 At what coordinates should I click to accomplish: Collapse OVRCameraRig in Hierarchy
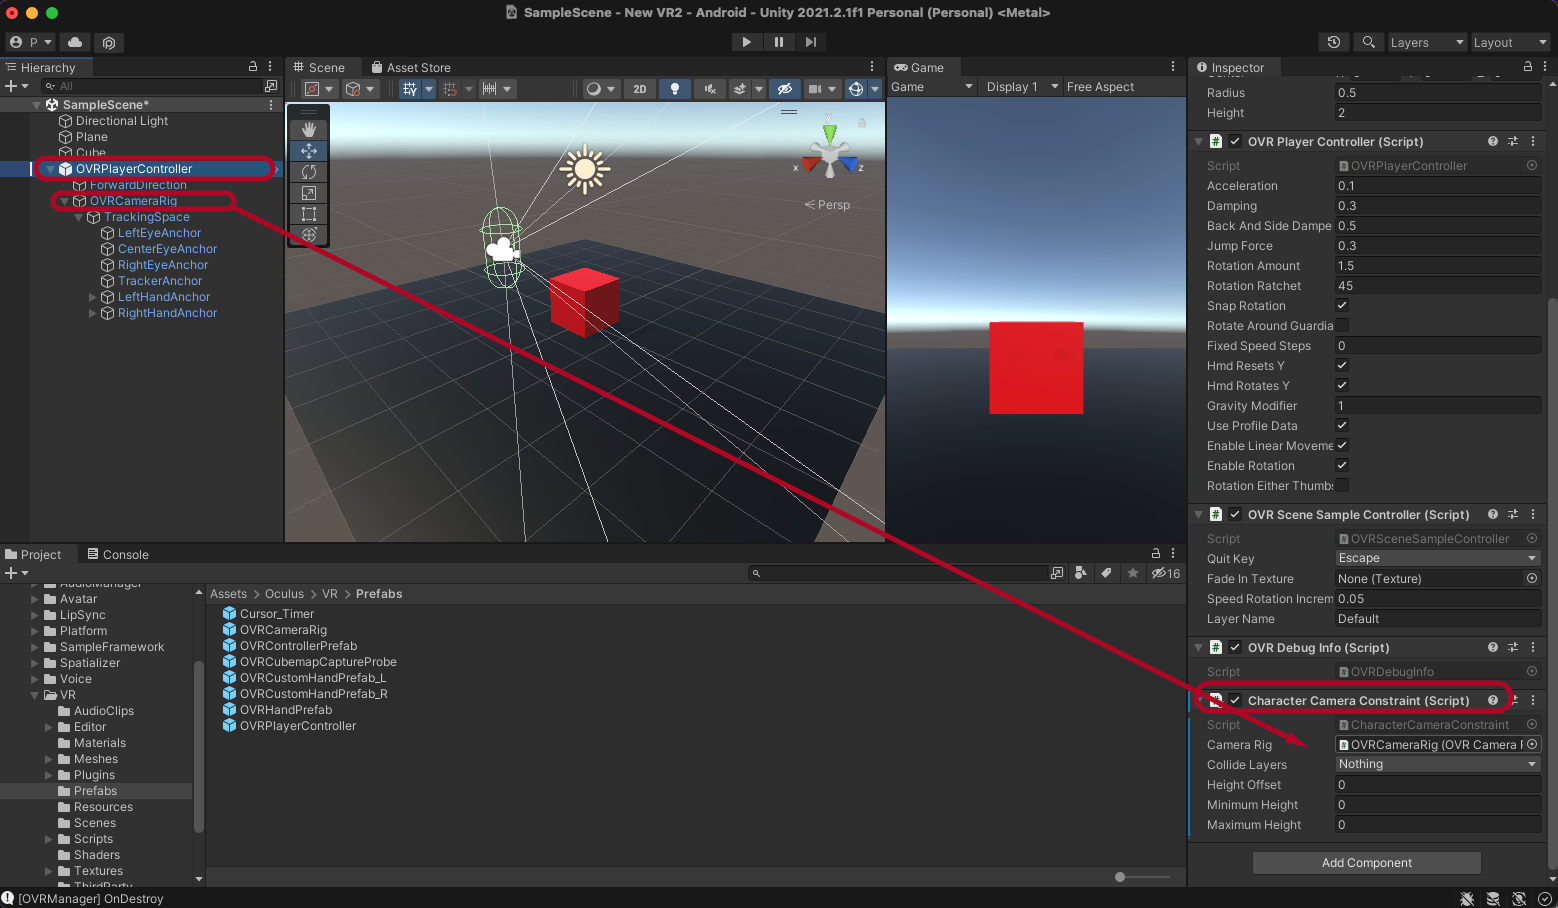(65, 201)
